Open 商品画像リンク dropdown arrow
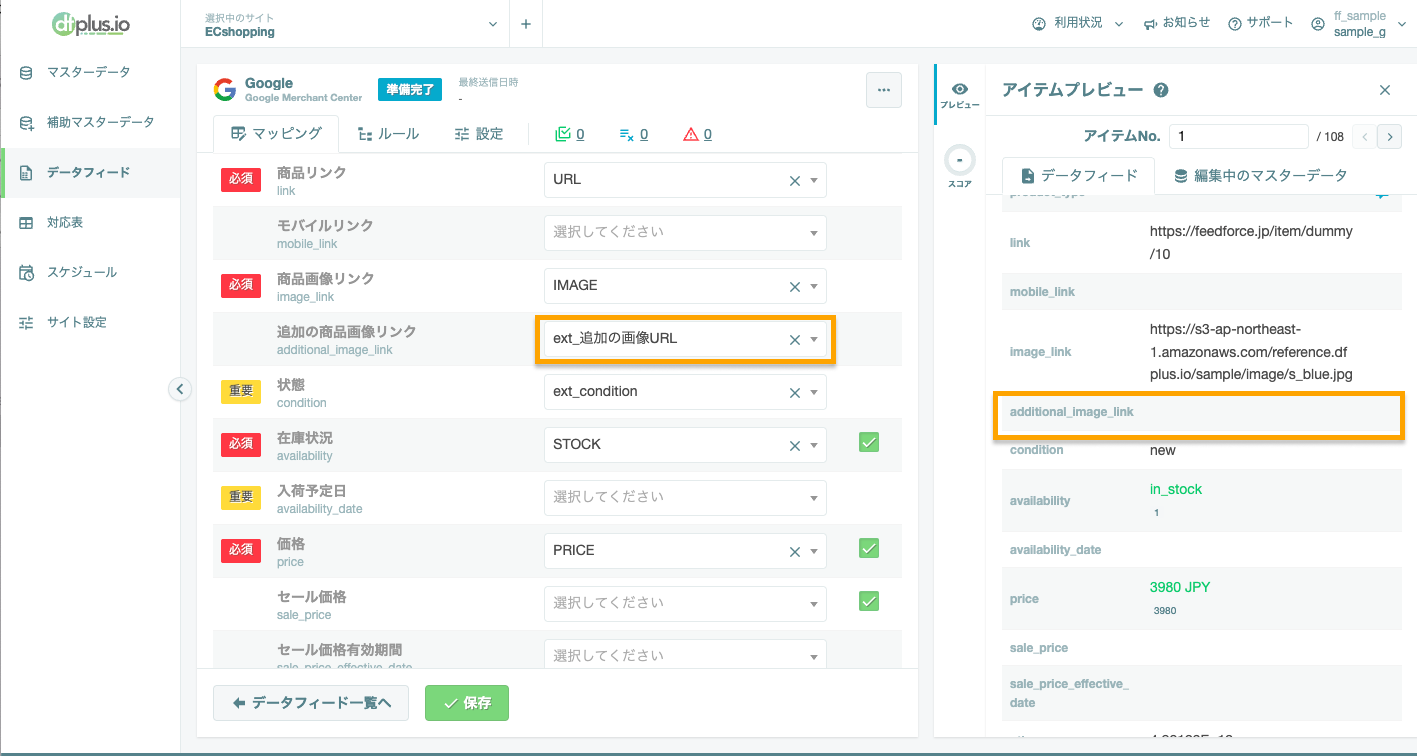The width and height of the screenshot is (1417, 756). pos(814,286)
